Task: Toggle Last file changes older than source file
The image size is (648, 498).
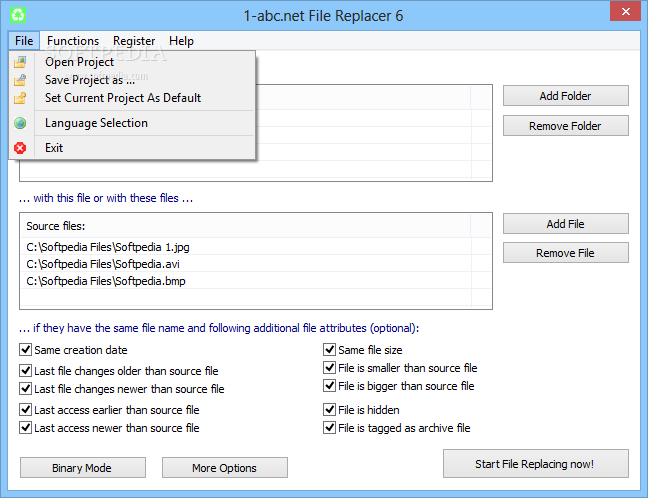Action: point(26,370)
